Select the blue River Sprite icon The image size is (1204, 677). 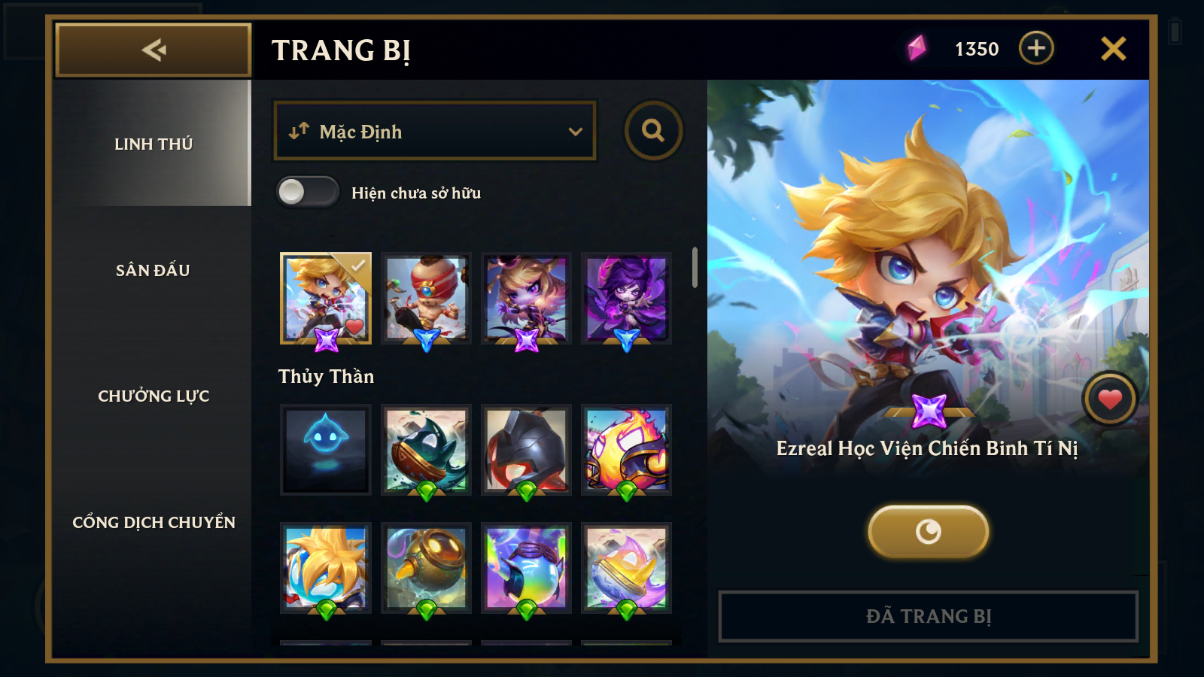click(326, 449)
